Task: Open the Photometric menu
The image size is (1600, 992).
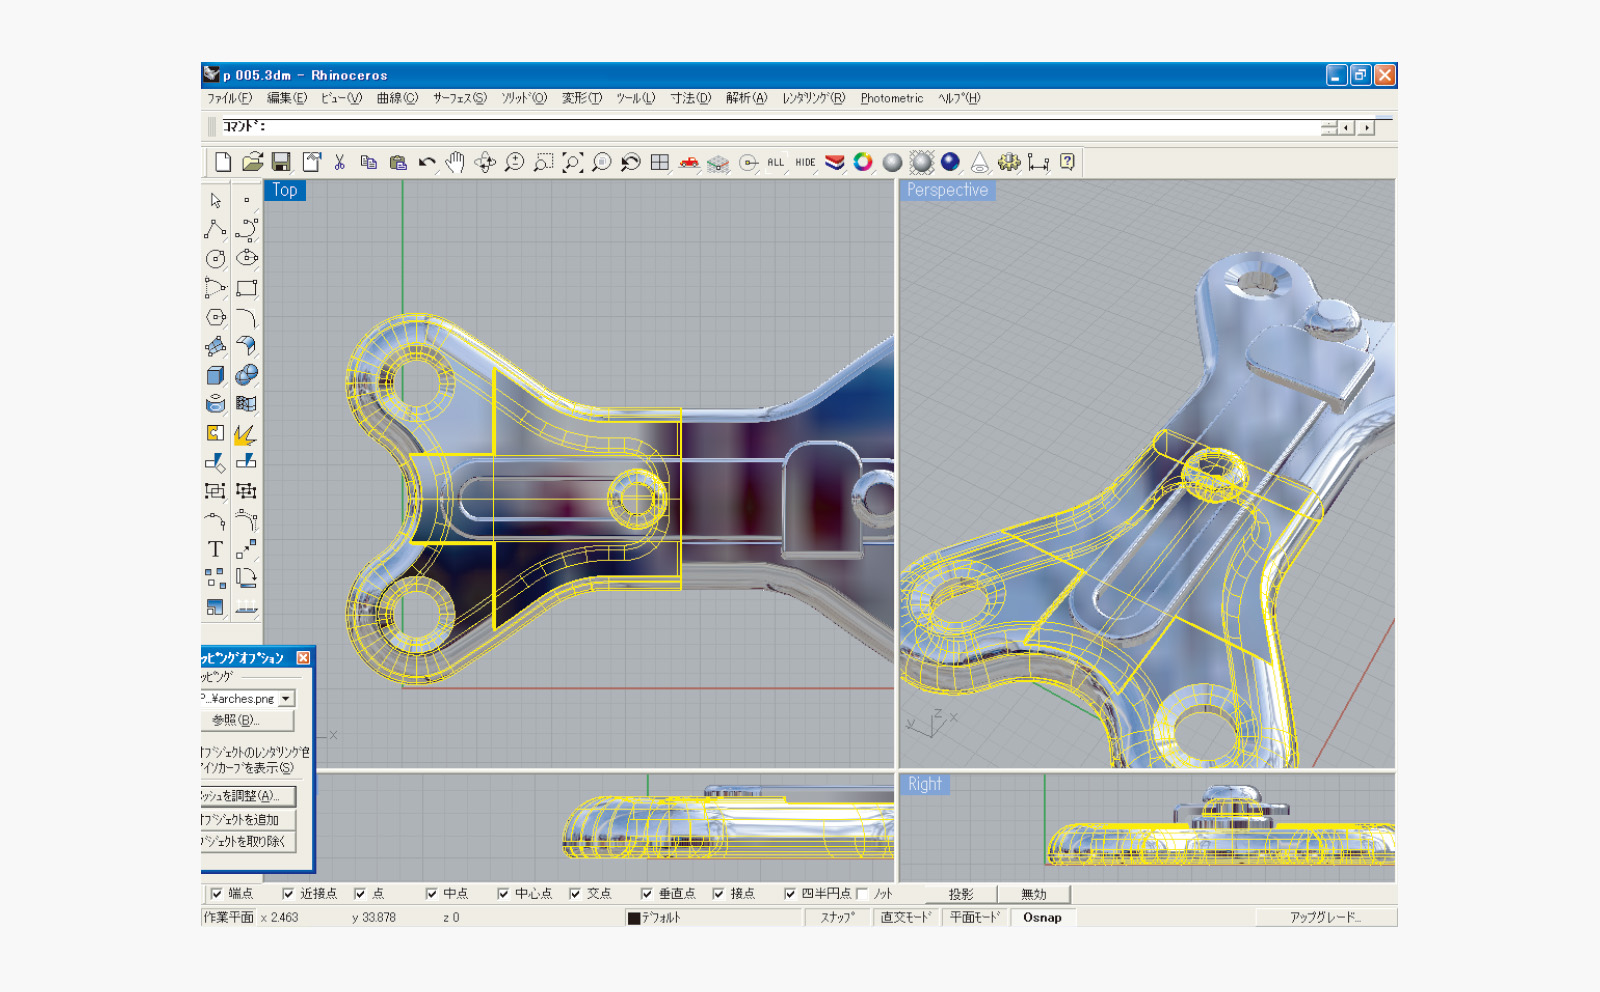Action: [x=891, y=98]
